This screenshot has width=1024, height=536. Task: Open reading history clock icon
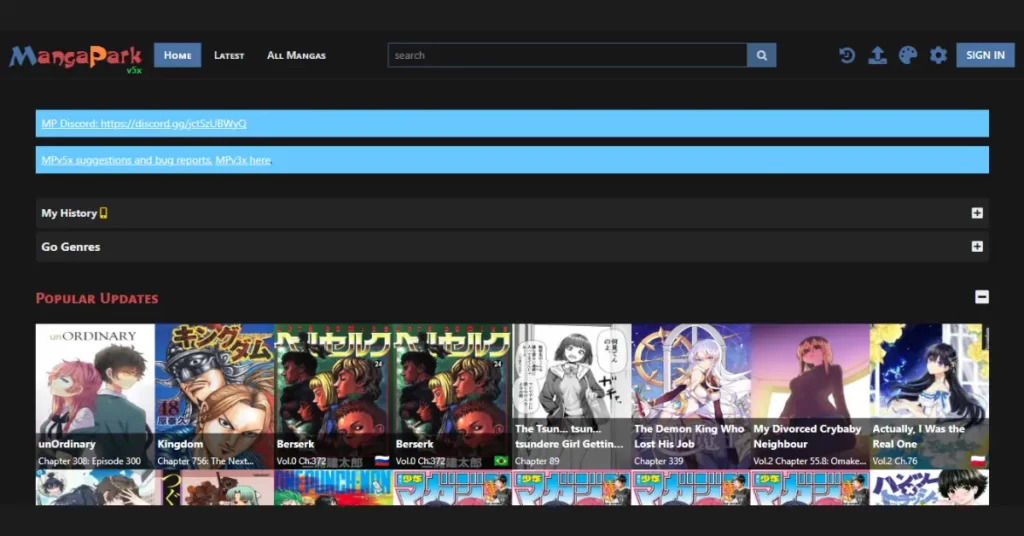click(847, 55)
